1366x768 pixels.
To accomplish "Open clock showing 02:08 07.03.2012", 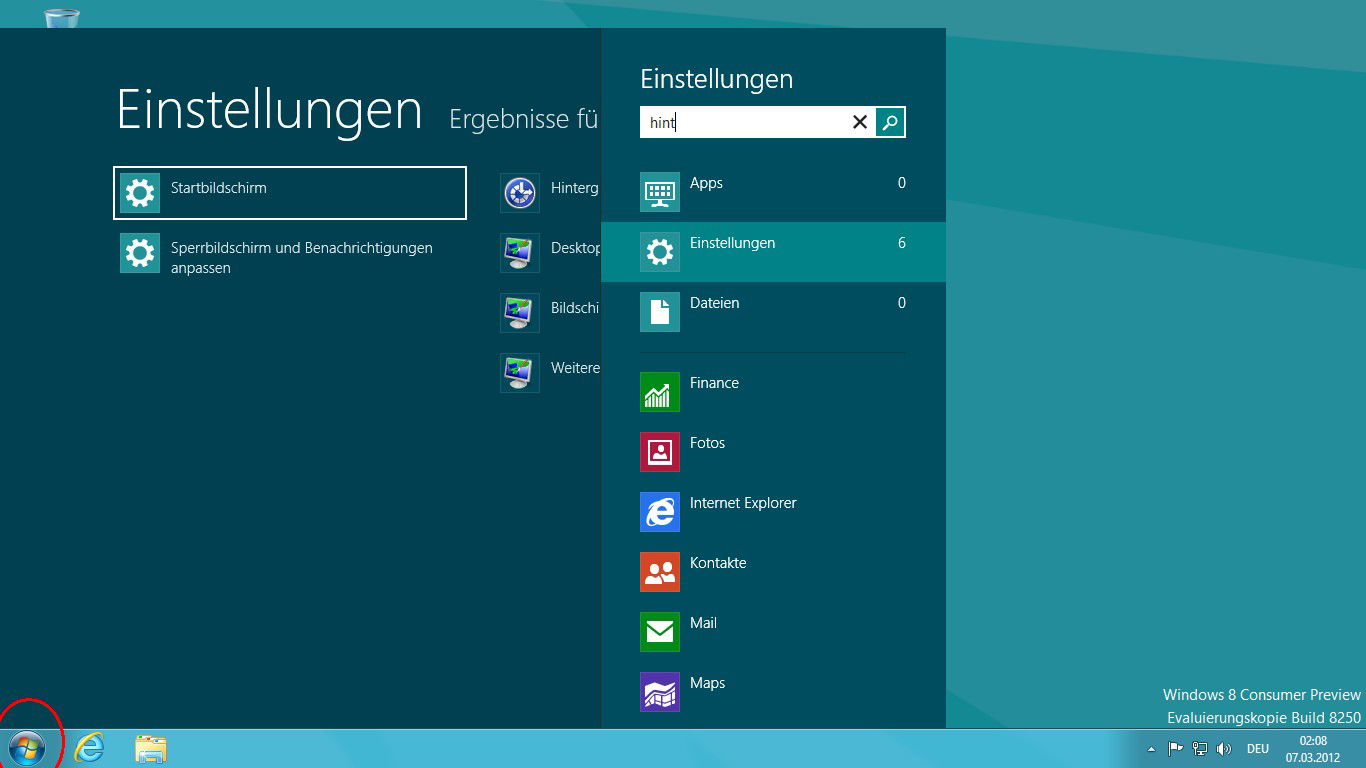I will tap(1313, 749).
